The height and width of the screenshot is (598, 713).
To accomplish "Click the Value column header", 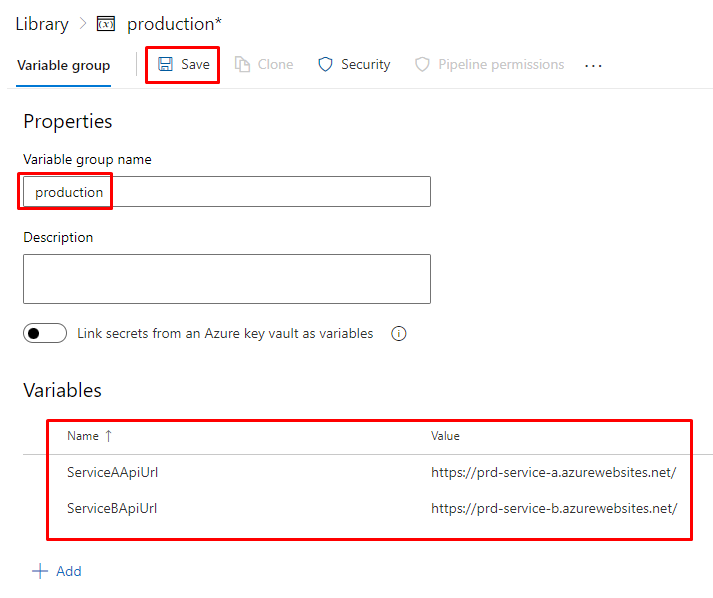I will coord(445,436).
